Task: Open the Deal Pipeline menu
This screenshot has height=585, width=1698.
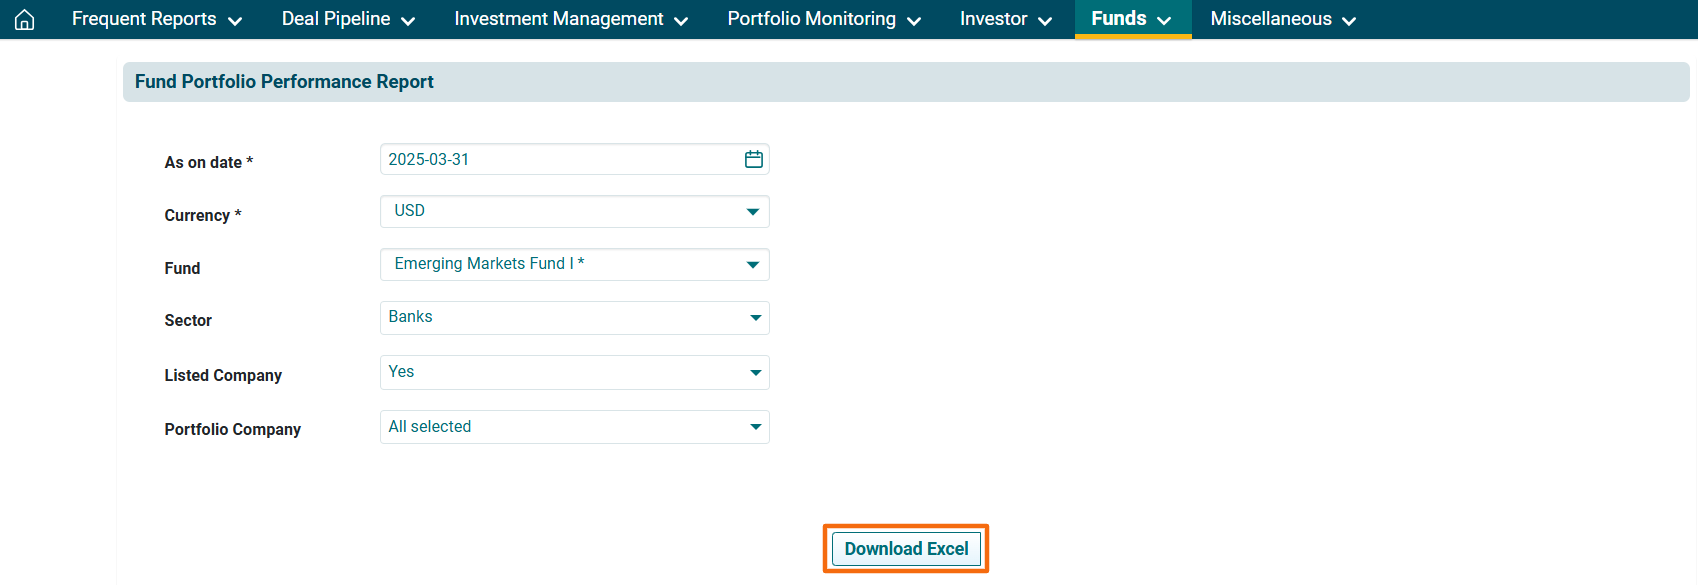Action: [x=347, y=19]
